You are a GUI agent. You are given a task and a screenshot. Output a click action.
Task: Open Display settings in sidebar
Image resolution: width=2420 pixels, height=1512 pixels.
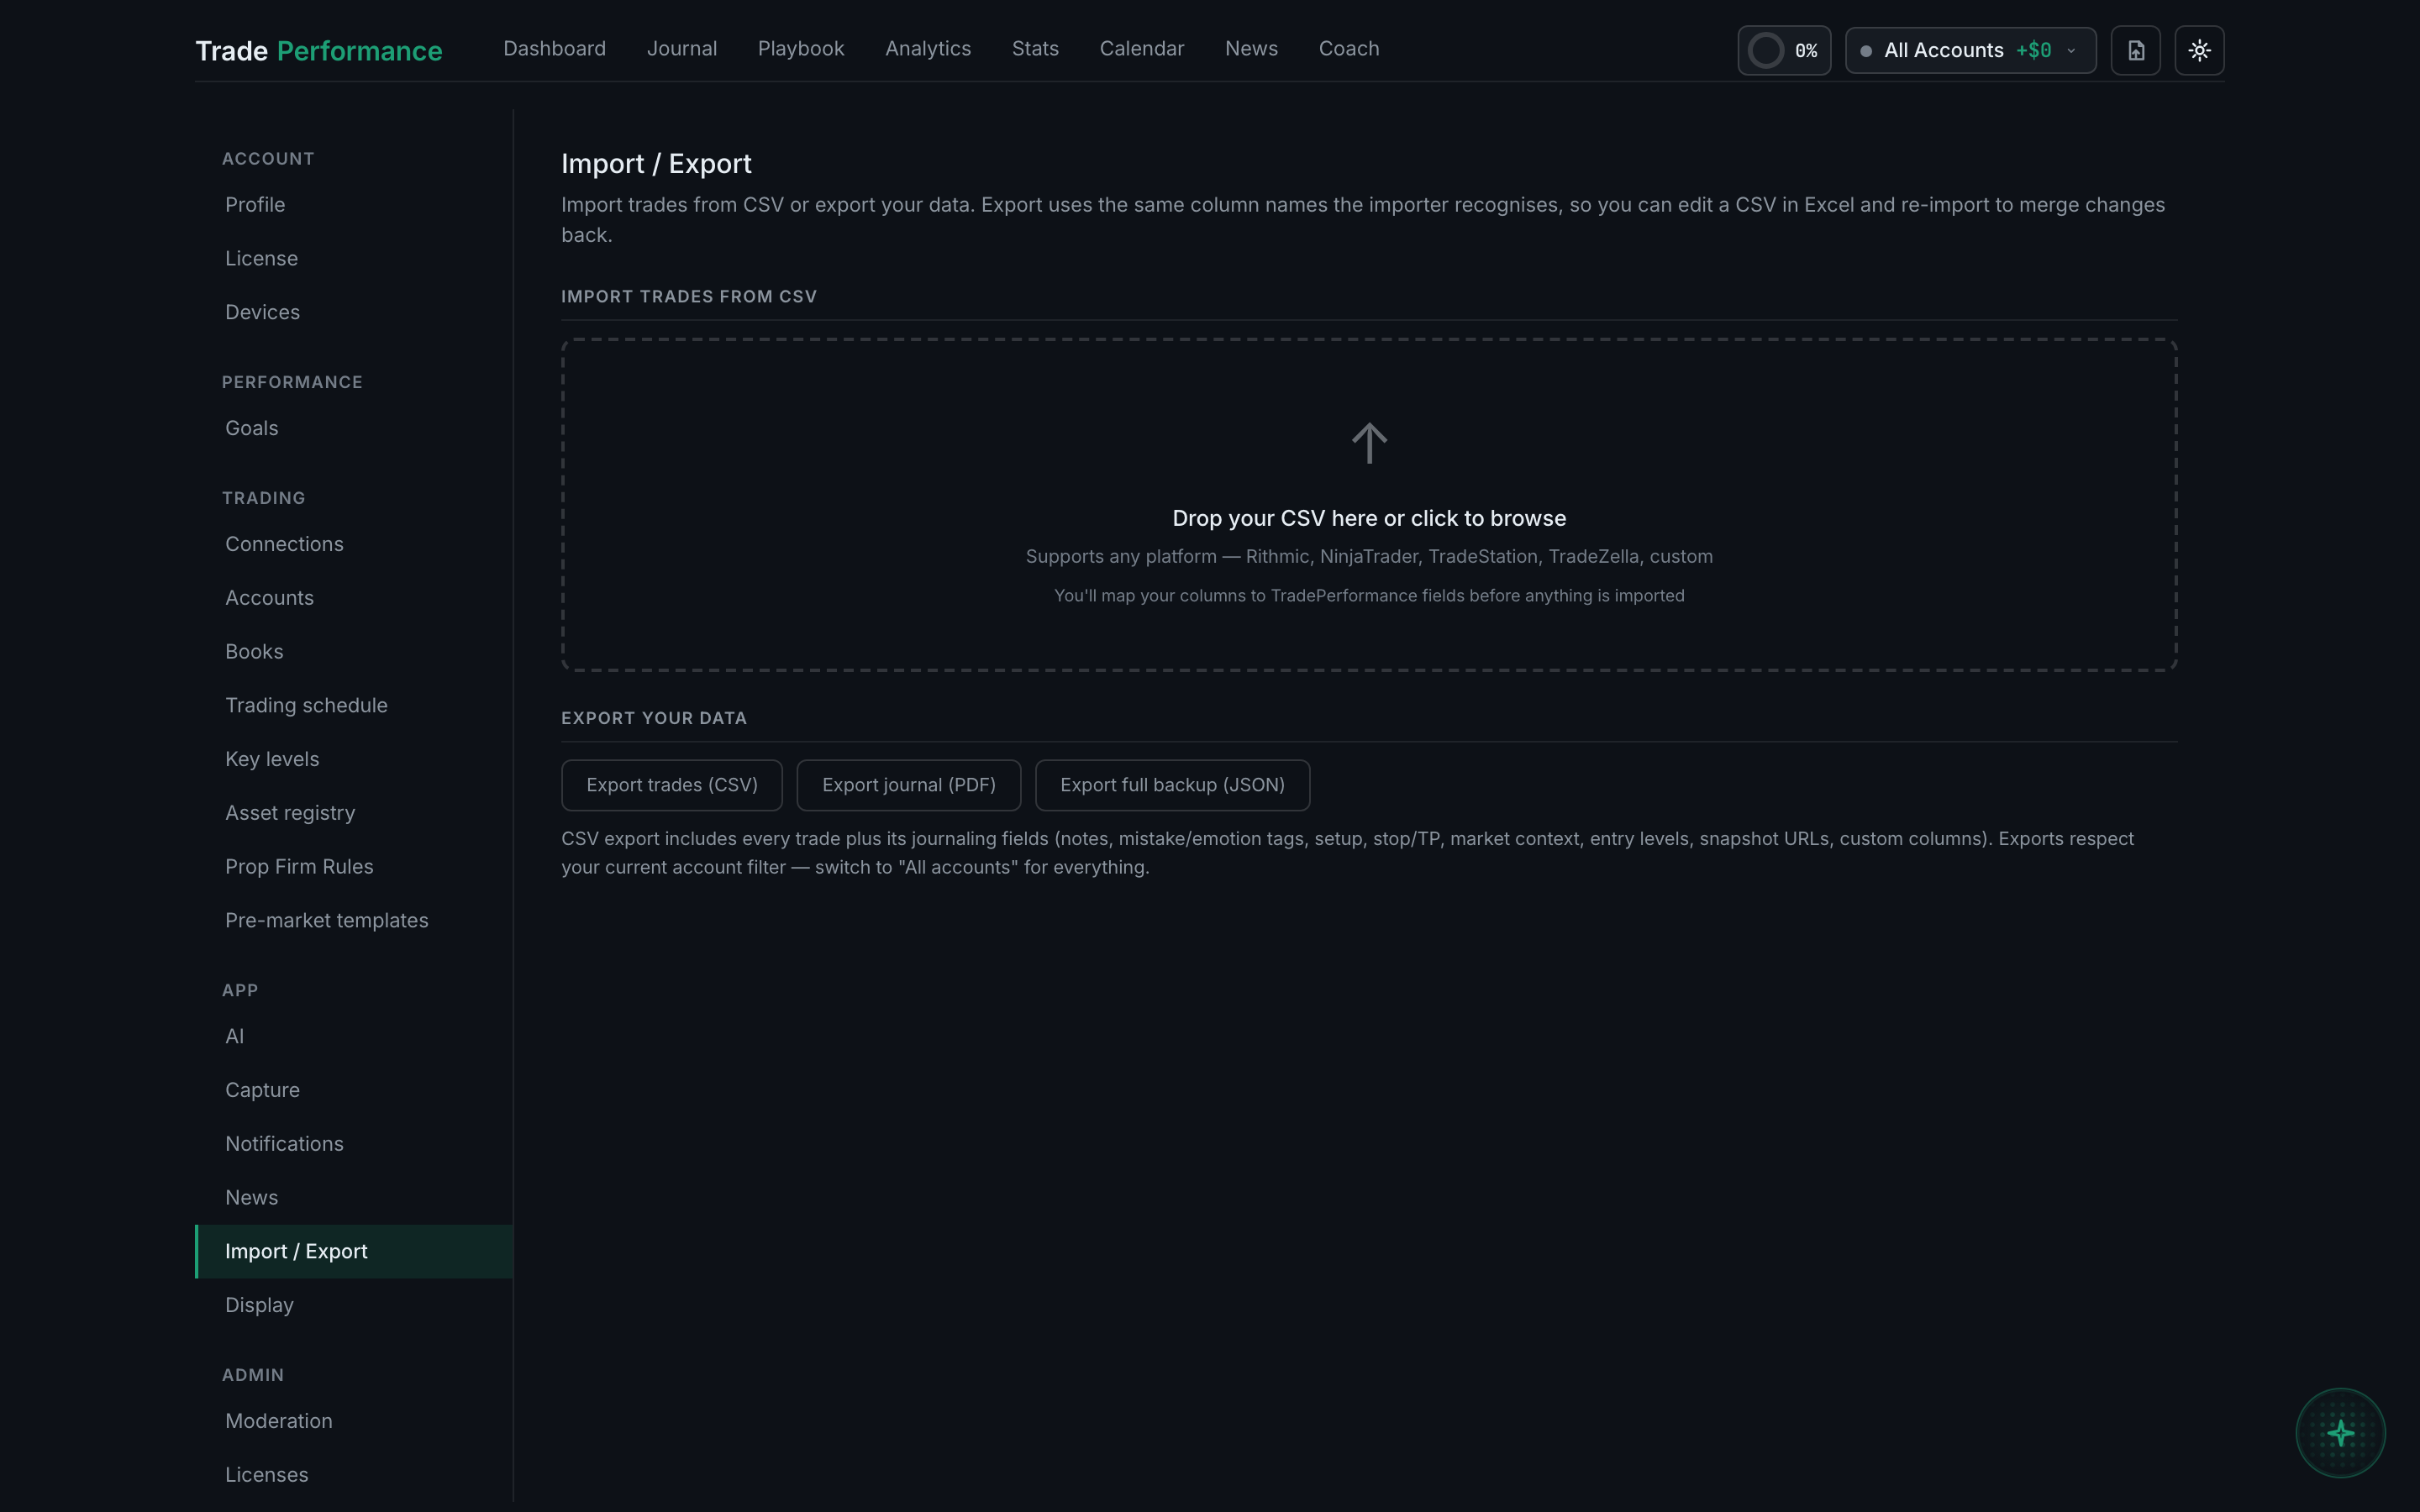pos(354,1306)
